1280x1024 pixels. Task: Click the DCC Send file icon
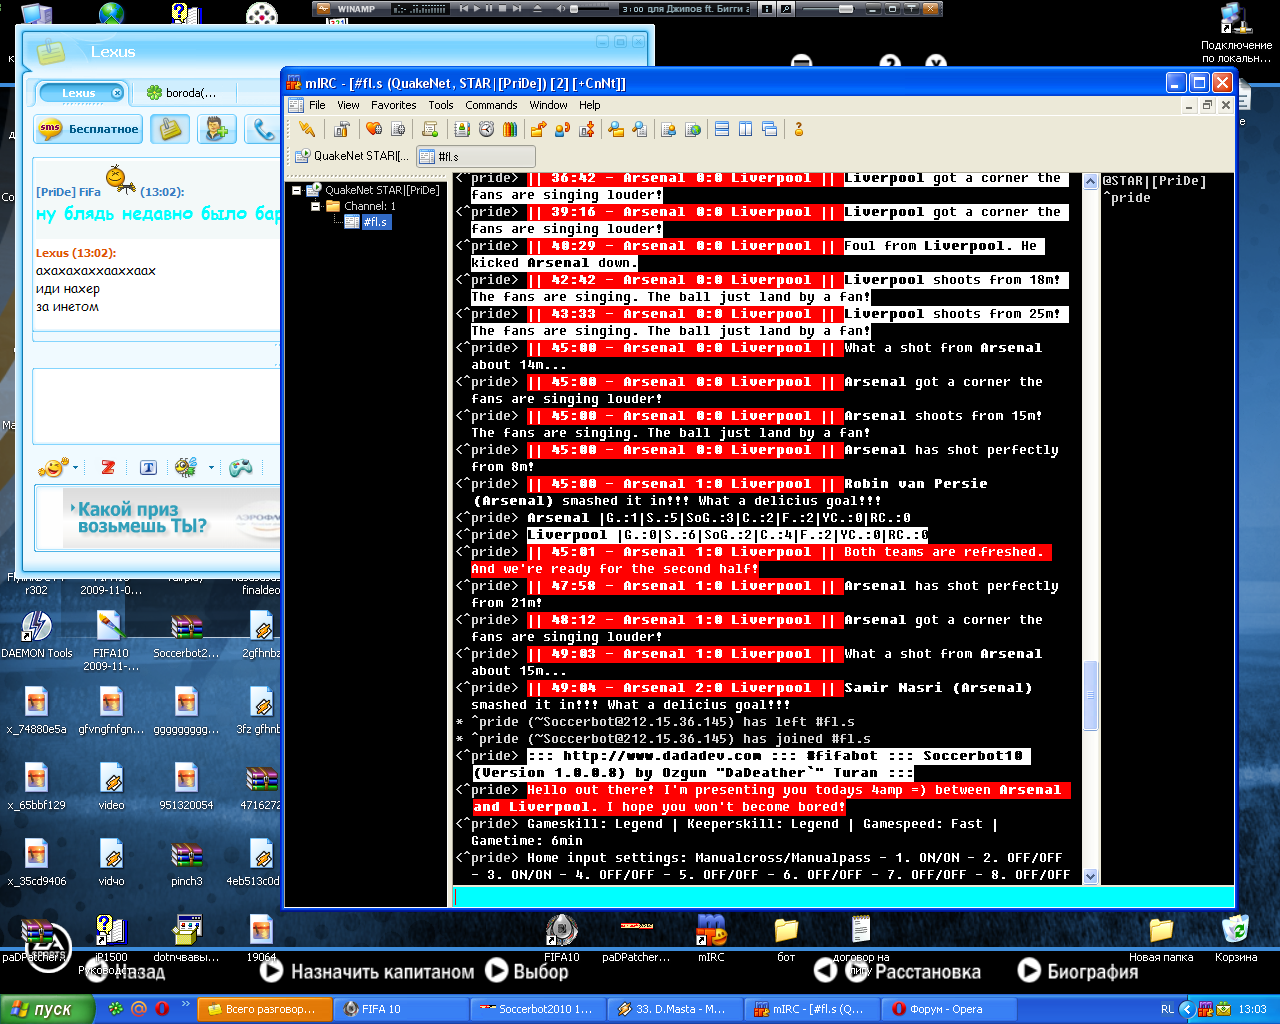point(538,129)
